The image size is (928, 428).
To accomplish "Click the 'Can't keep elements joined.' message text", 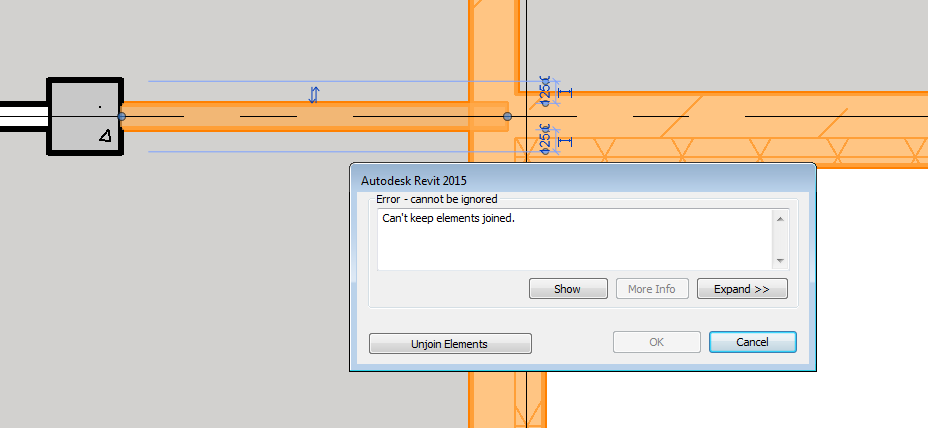I will 449,218.
